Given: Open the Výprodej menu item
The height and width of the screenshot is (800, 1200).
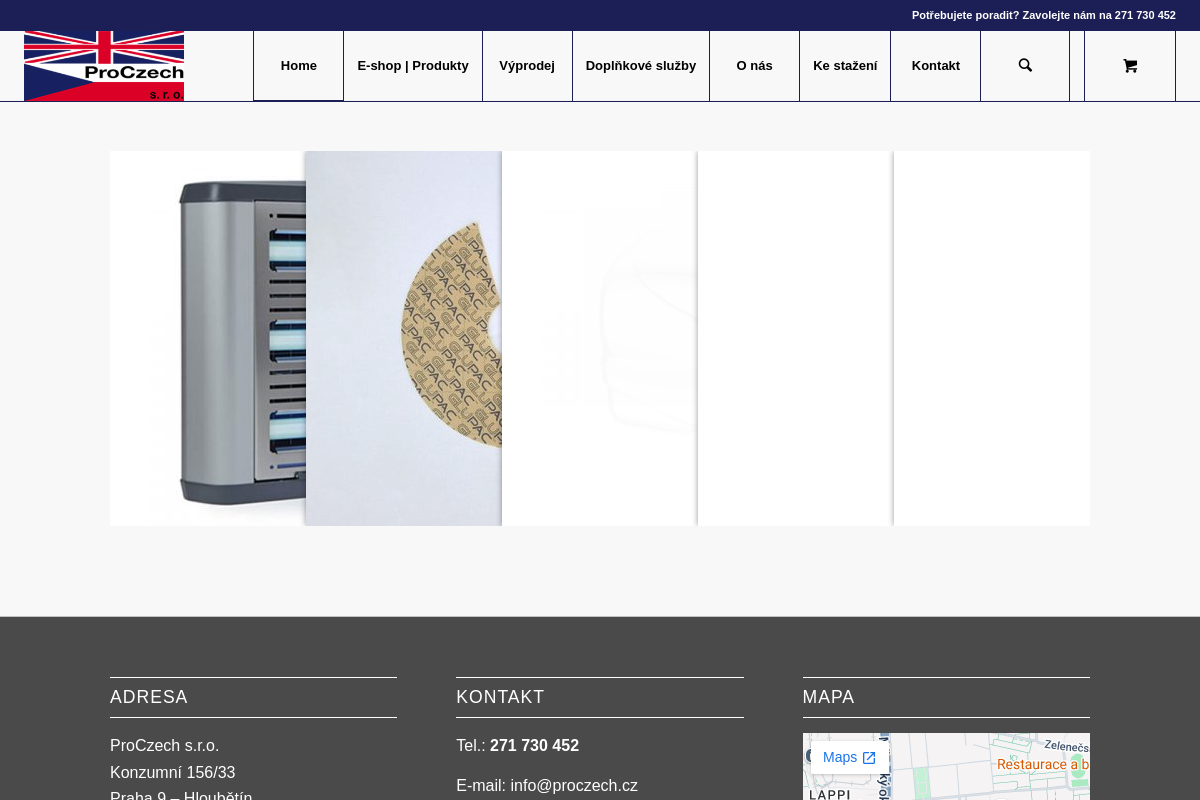Looking at the screenshot, I should (x=527, y=66).
